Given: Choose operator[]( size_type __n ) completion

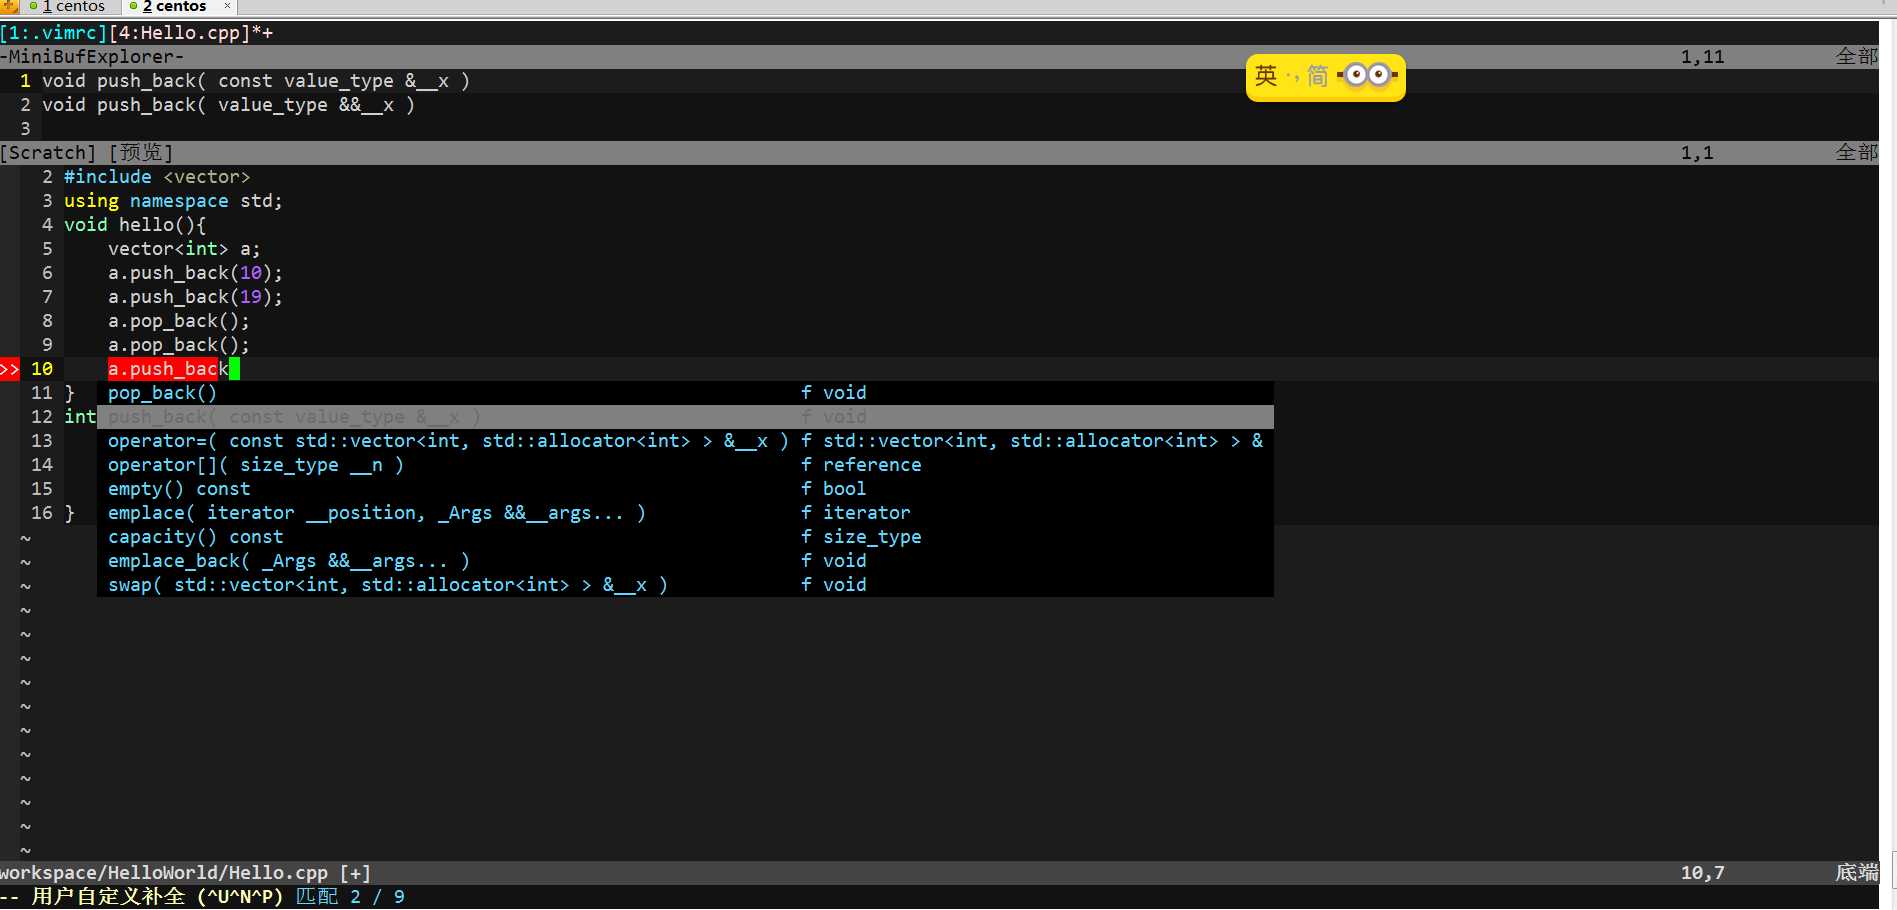Looking at the screenshot, I should (x=685, y=465).
